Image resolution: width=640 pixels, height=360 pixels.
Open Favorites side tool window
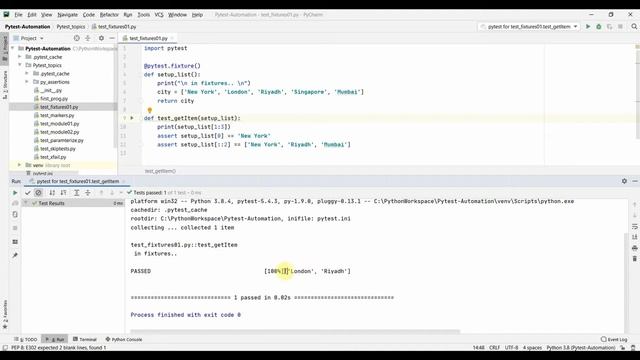5,314
